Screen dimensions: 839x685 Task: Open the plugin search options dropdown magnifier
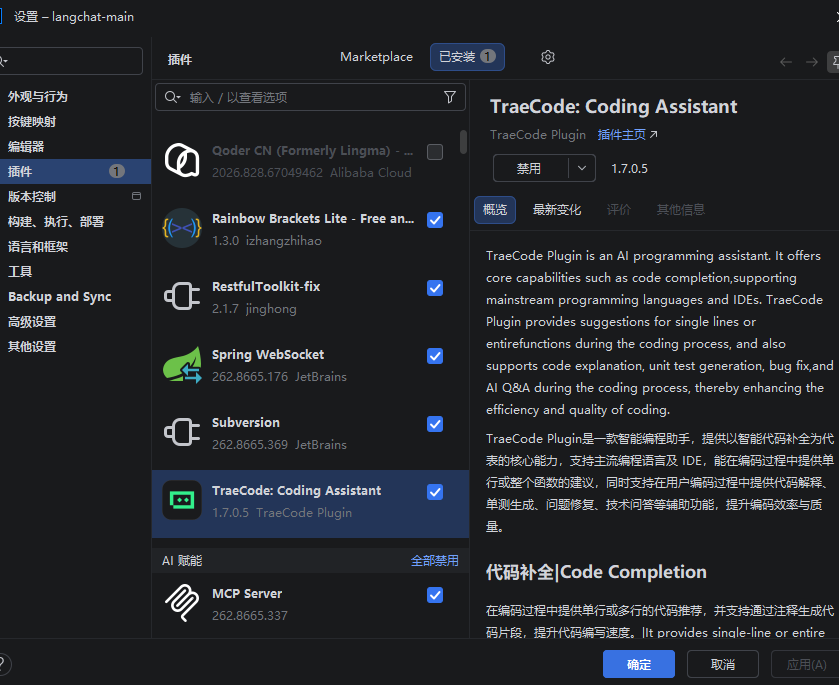172,97
